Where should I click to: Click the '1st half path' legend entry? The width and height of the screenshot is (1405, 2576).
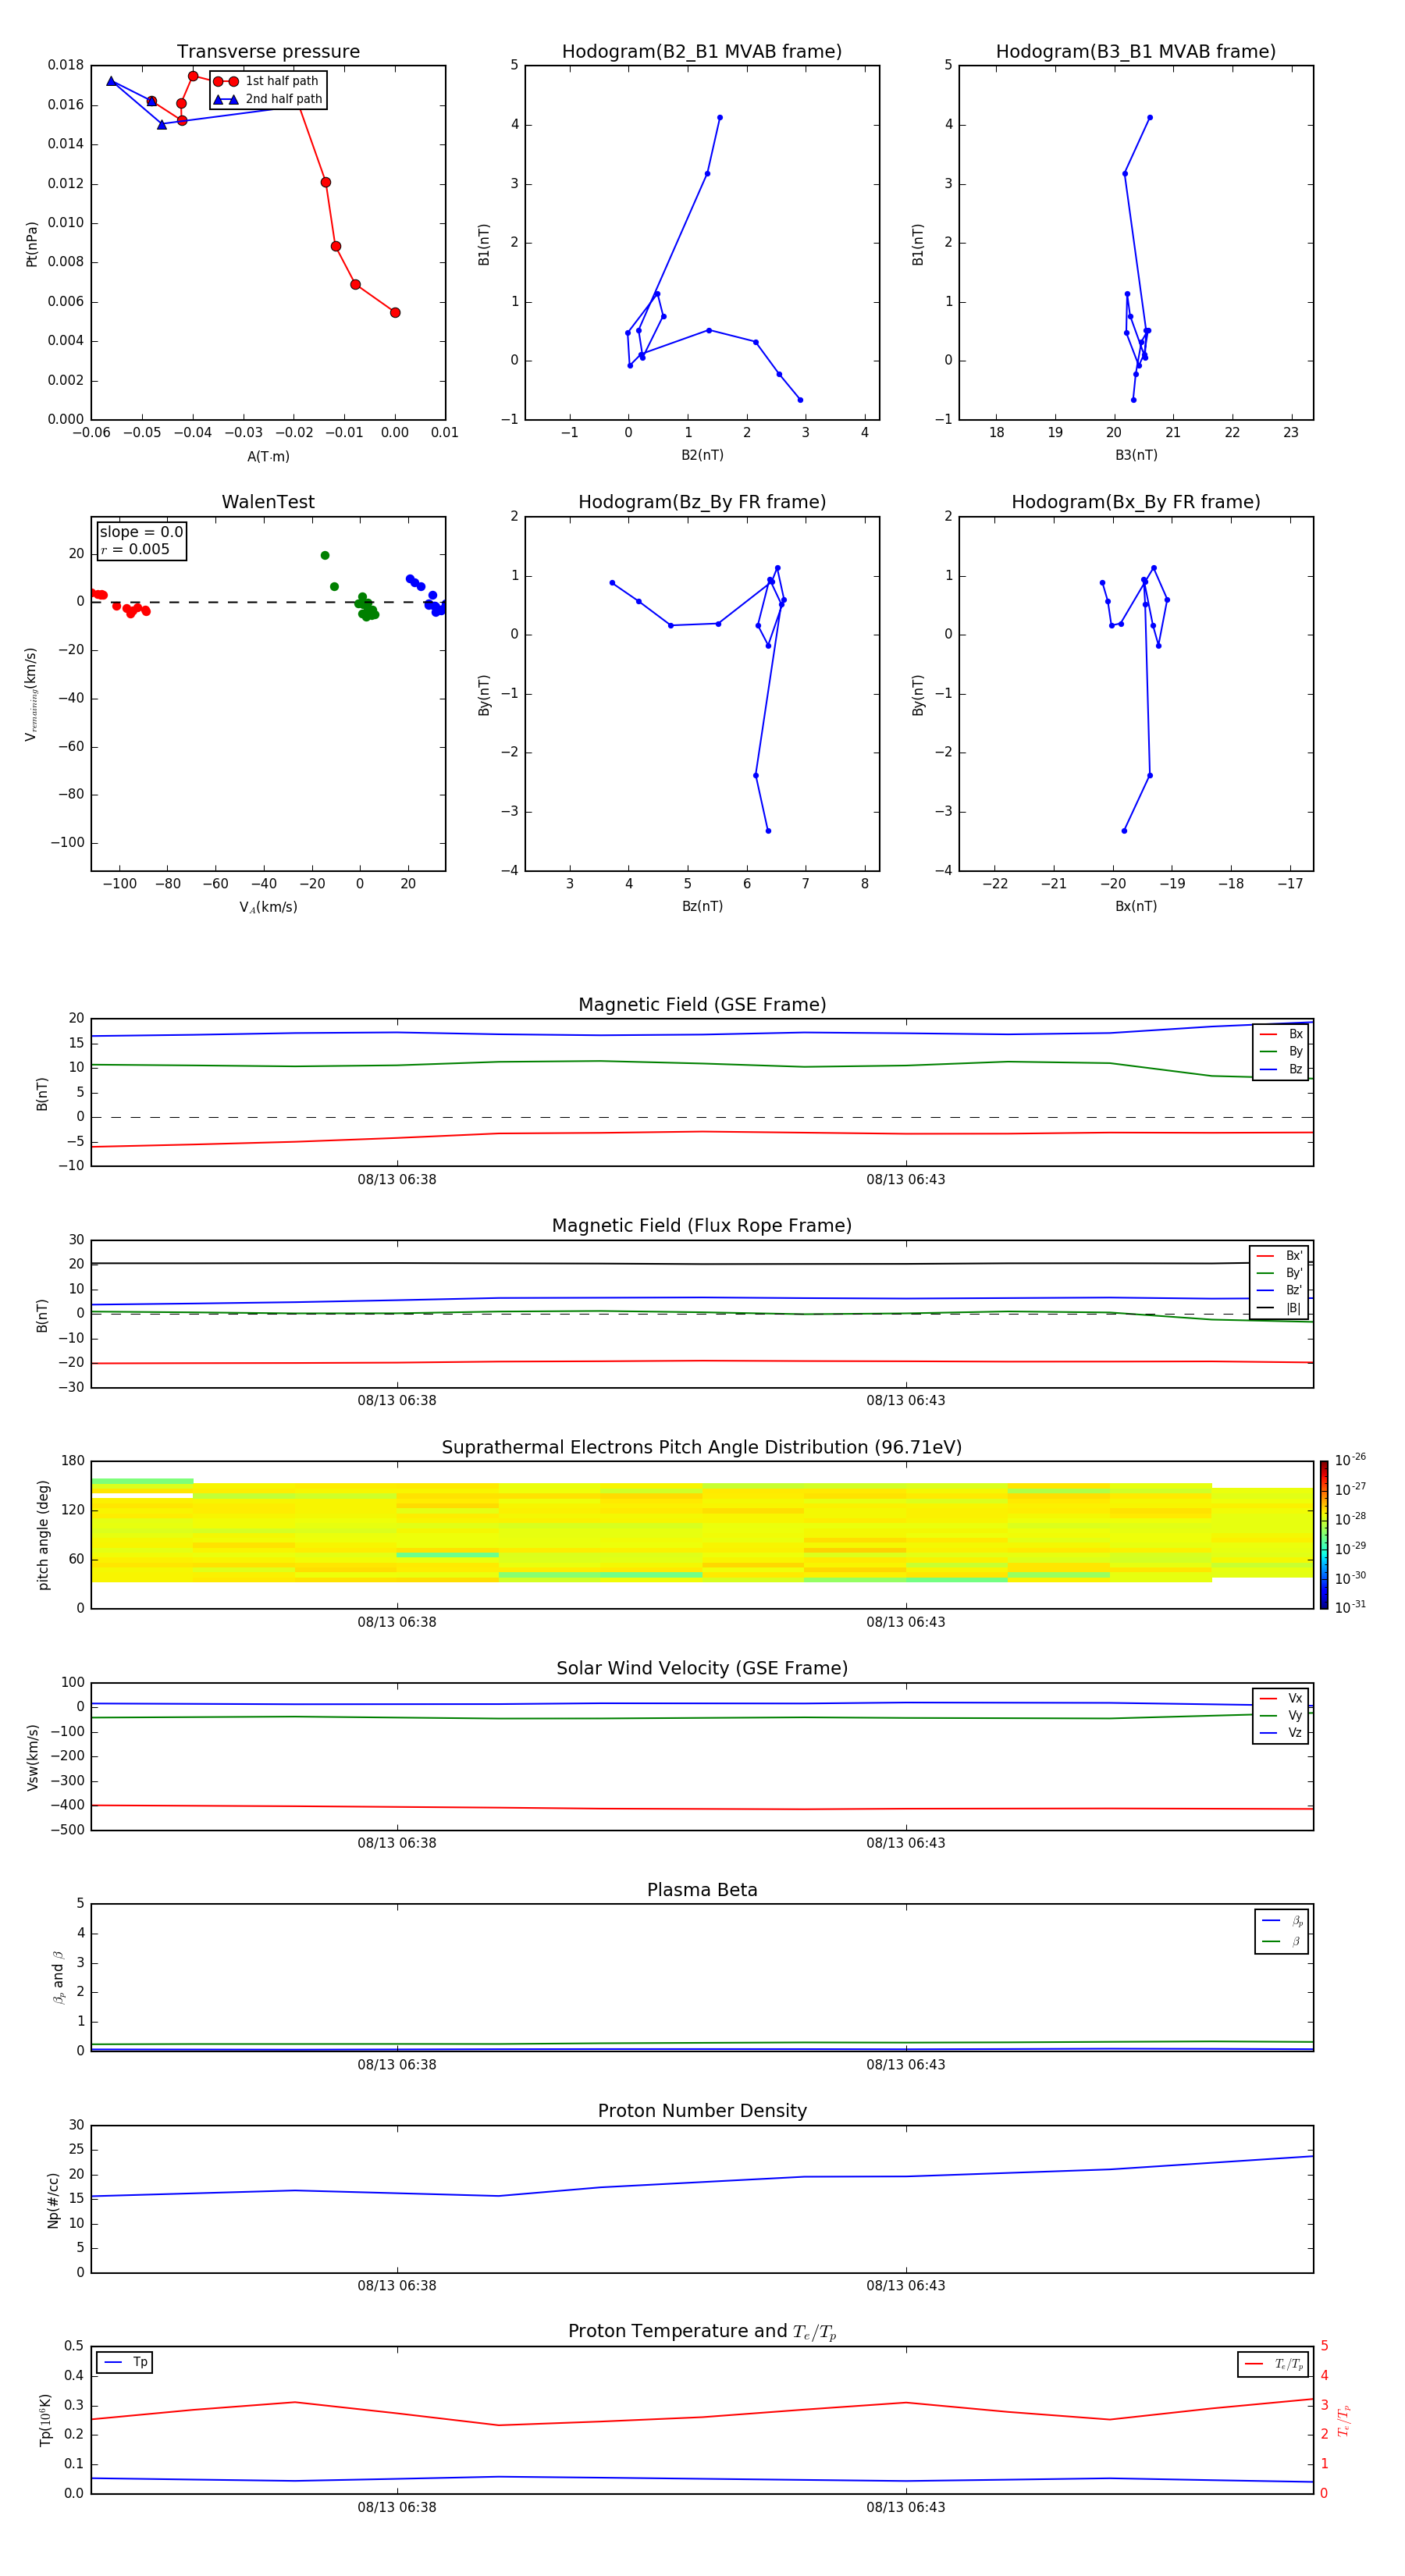[267, 81]
